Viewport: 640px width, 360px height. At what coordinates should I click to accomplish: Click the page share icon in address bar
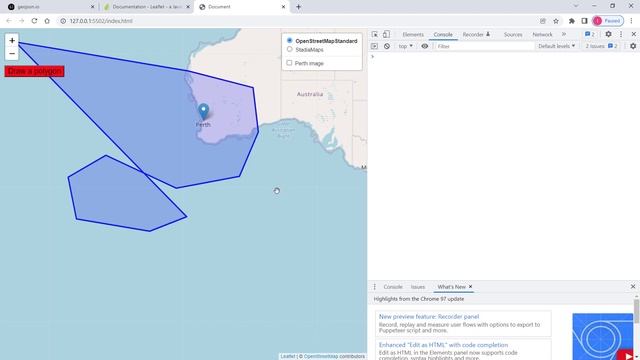543,21
